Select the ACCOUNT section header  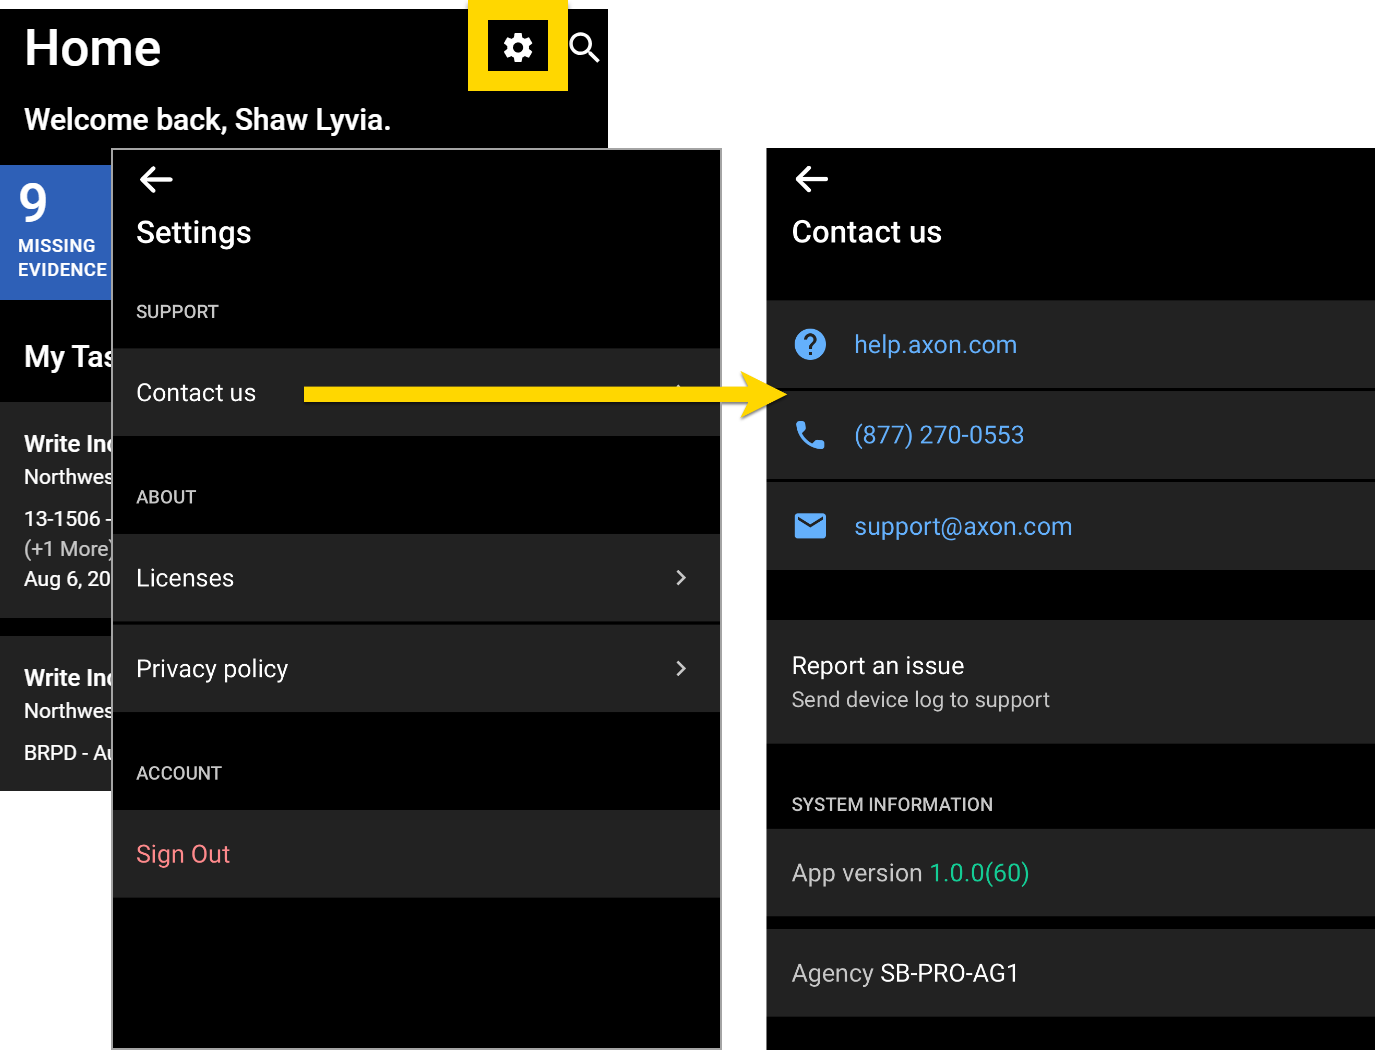(179, 772)
